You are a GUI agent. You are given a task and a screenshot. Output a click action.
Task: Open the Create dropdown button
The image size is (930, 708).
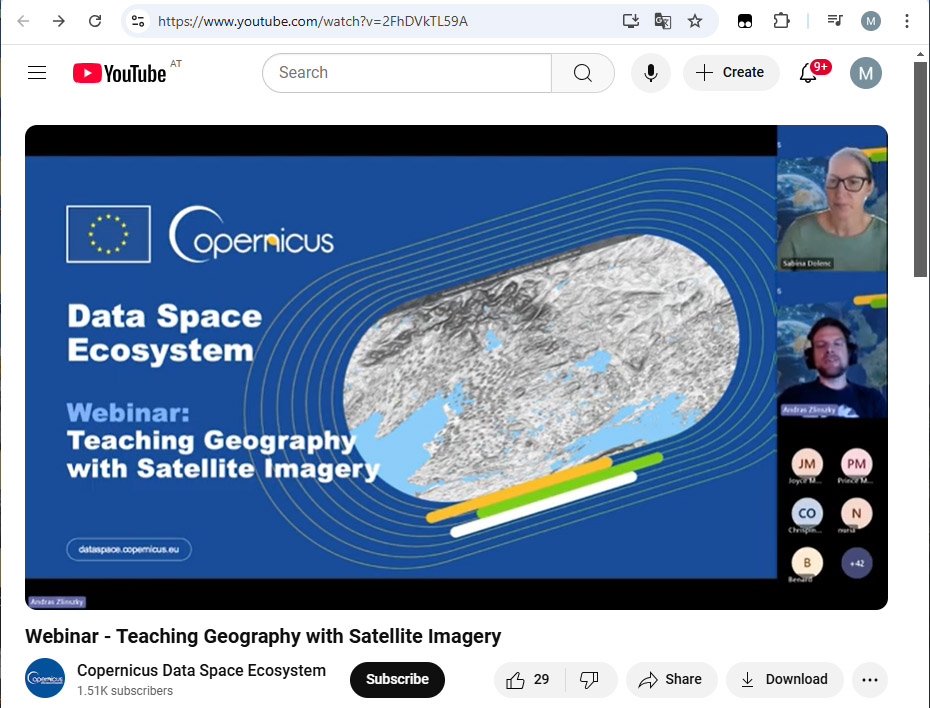[731, 73]
